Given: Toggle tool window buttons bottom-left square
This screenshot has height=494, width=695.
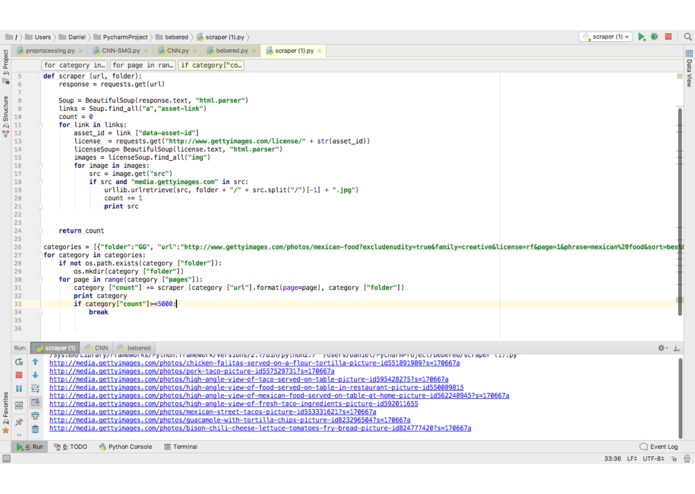Looking at the screenshot, I should tap(6, 459).
